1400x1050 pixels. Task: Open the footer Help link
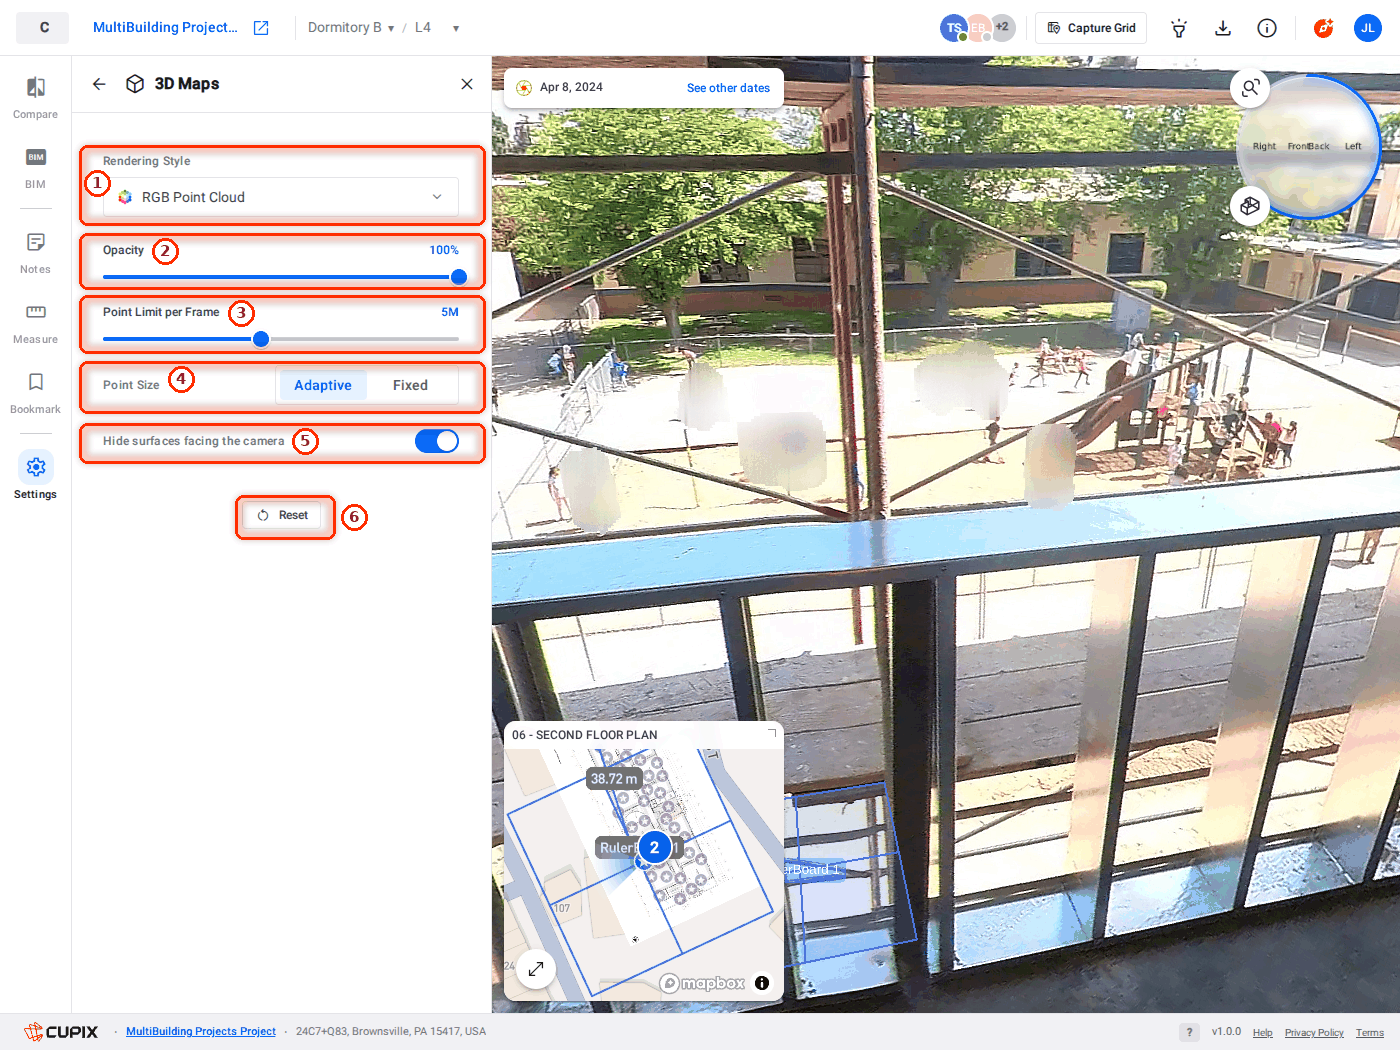pyautogui.click(x=1263, y=1033)
